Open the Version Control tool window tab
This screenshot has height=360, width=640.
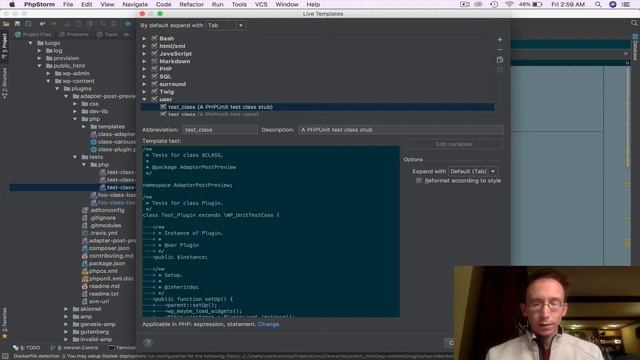pyautogui.click(x=75, y=348)
